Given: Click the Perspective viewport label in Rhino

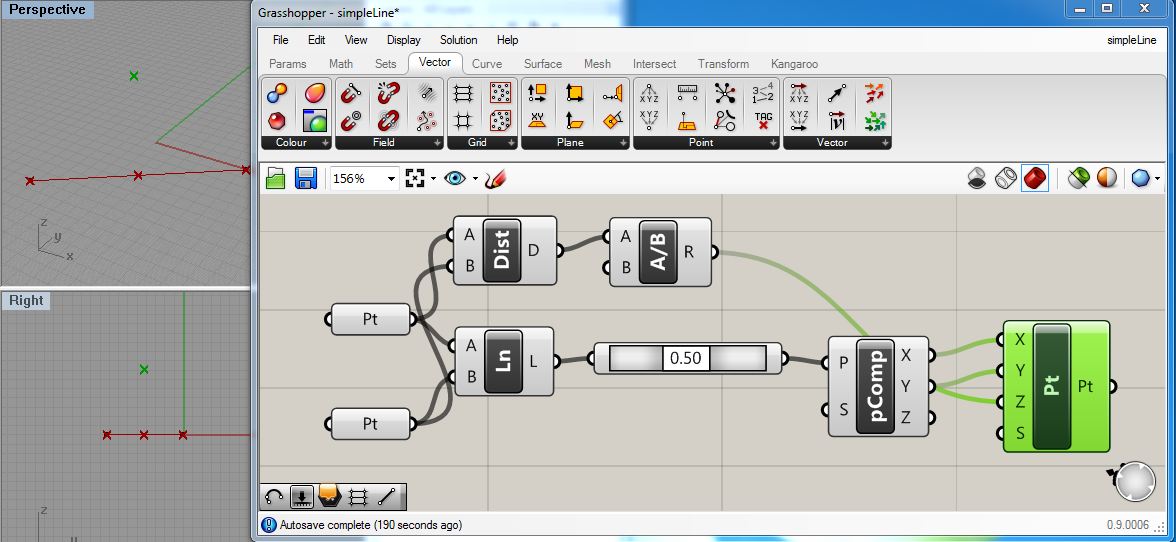Looking at the screenshot, I should coord(48,10).
